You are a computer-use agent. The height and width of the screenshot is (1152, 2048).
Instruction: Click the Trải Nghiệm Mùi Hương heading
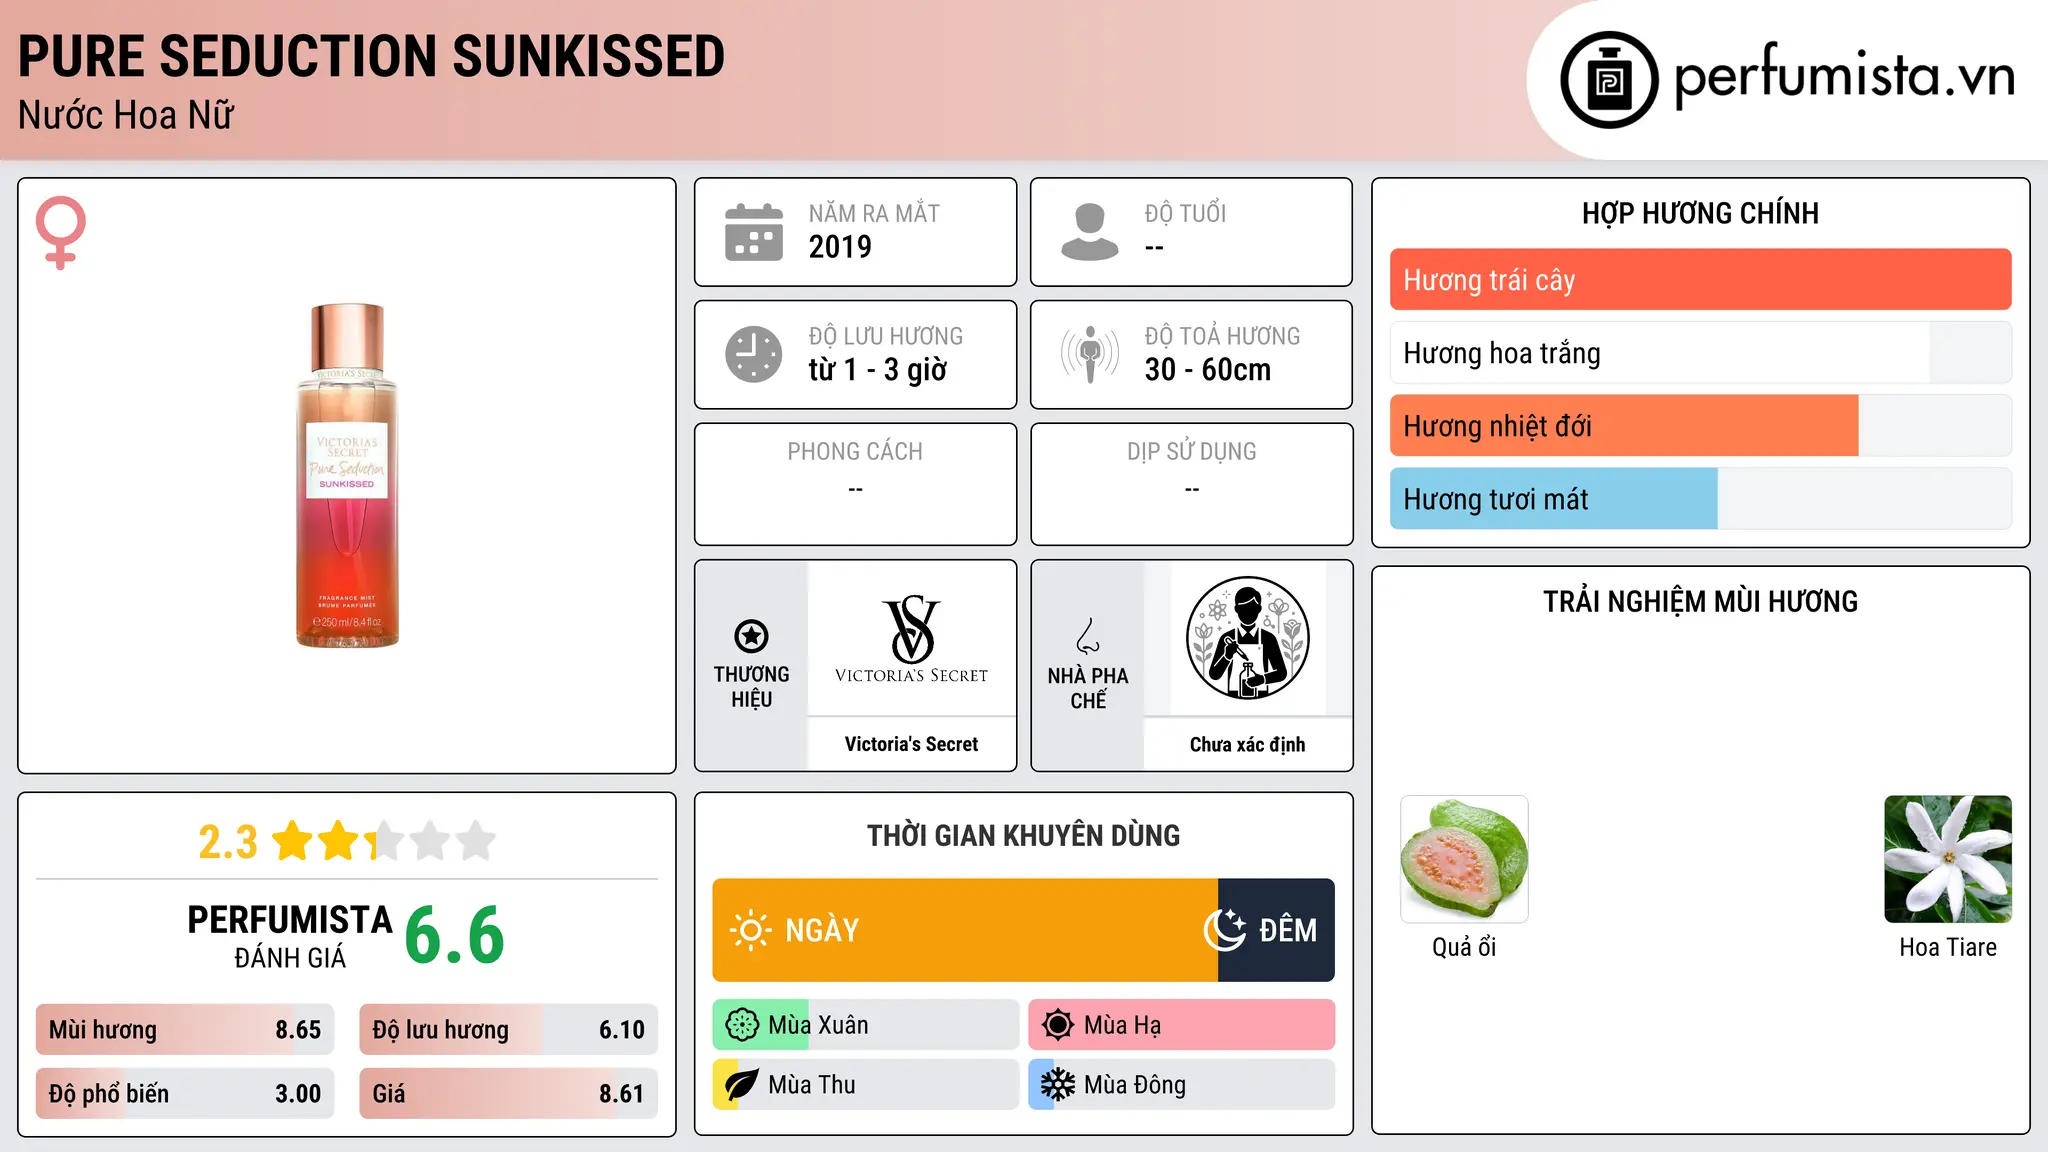1700,602
